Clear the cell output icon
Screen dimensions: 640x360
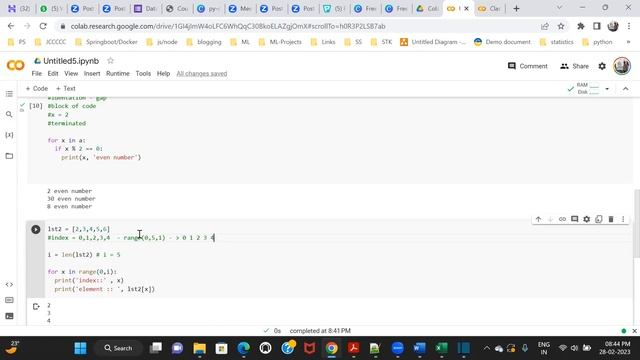(x=36, y=307)
